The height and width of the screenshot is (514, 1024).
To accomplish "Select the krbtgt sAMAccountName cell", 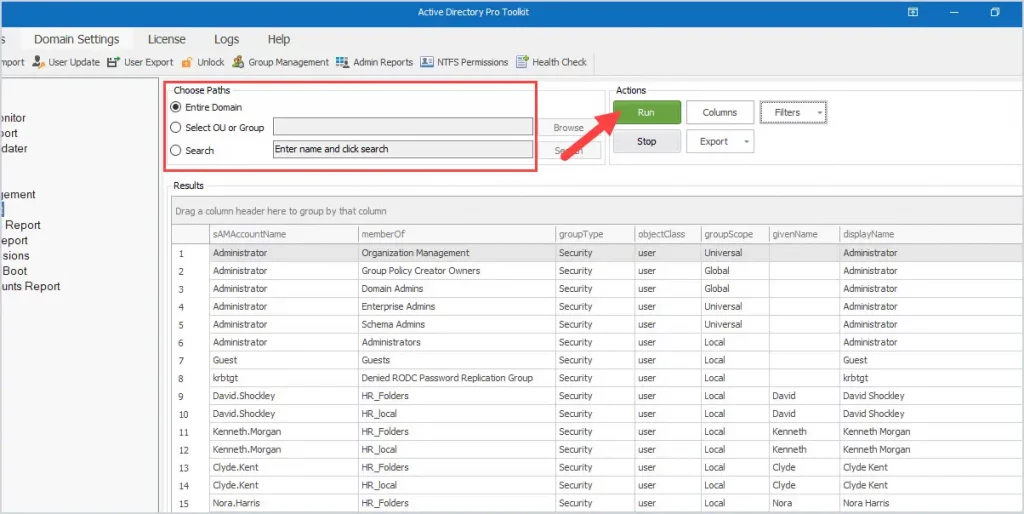I will (283, 378).
